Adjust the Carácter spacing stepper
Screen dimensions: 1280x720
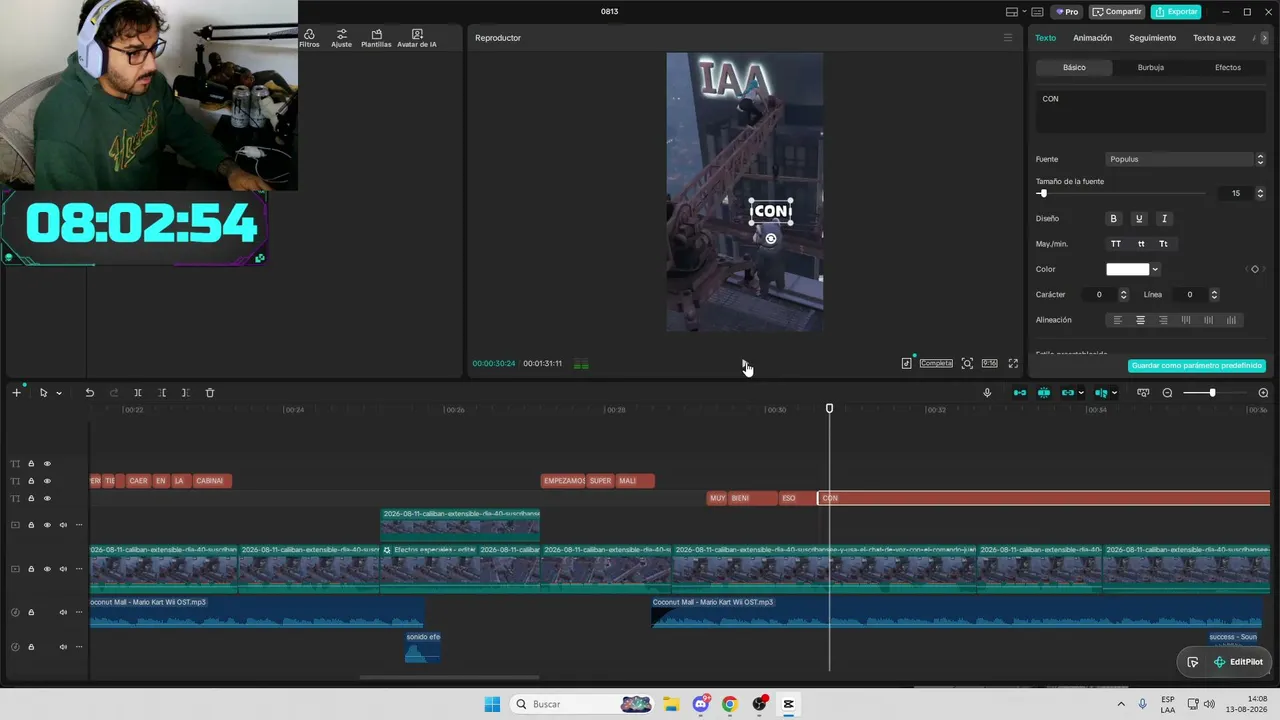tap(1123, 295)
